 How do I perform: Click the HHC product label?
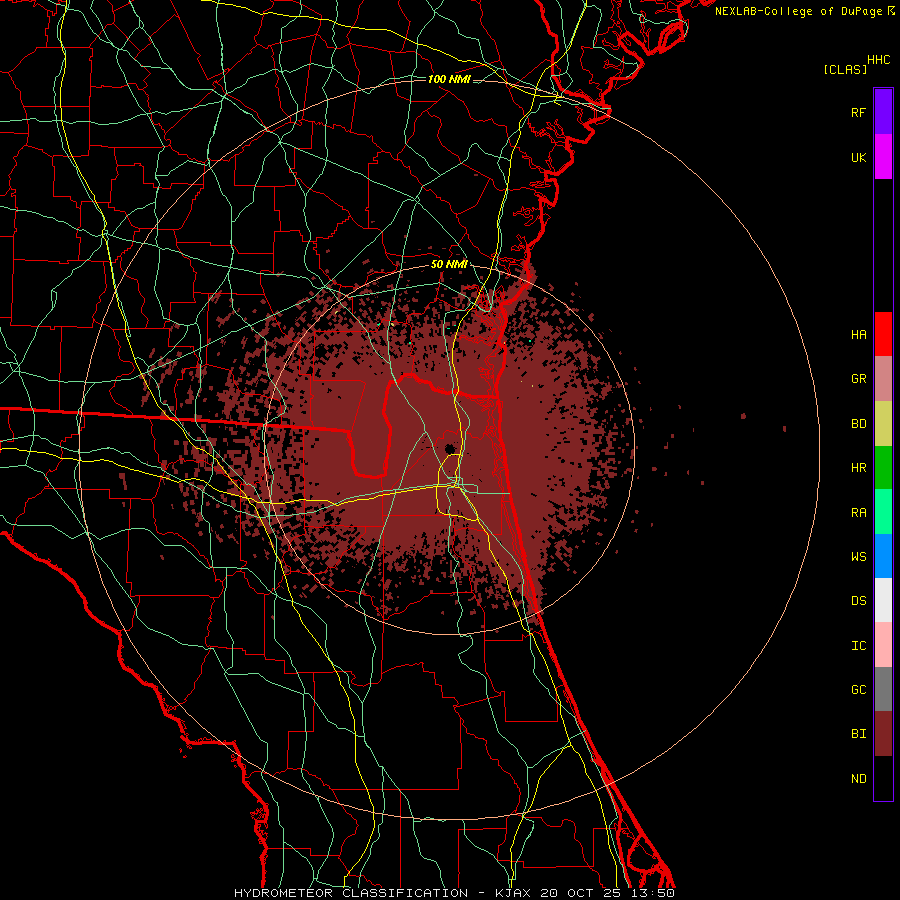tap(878, 60)
